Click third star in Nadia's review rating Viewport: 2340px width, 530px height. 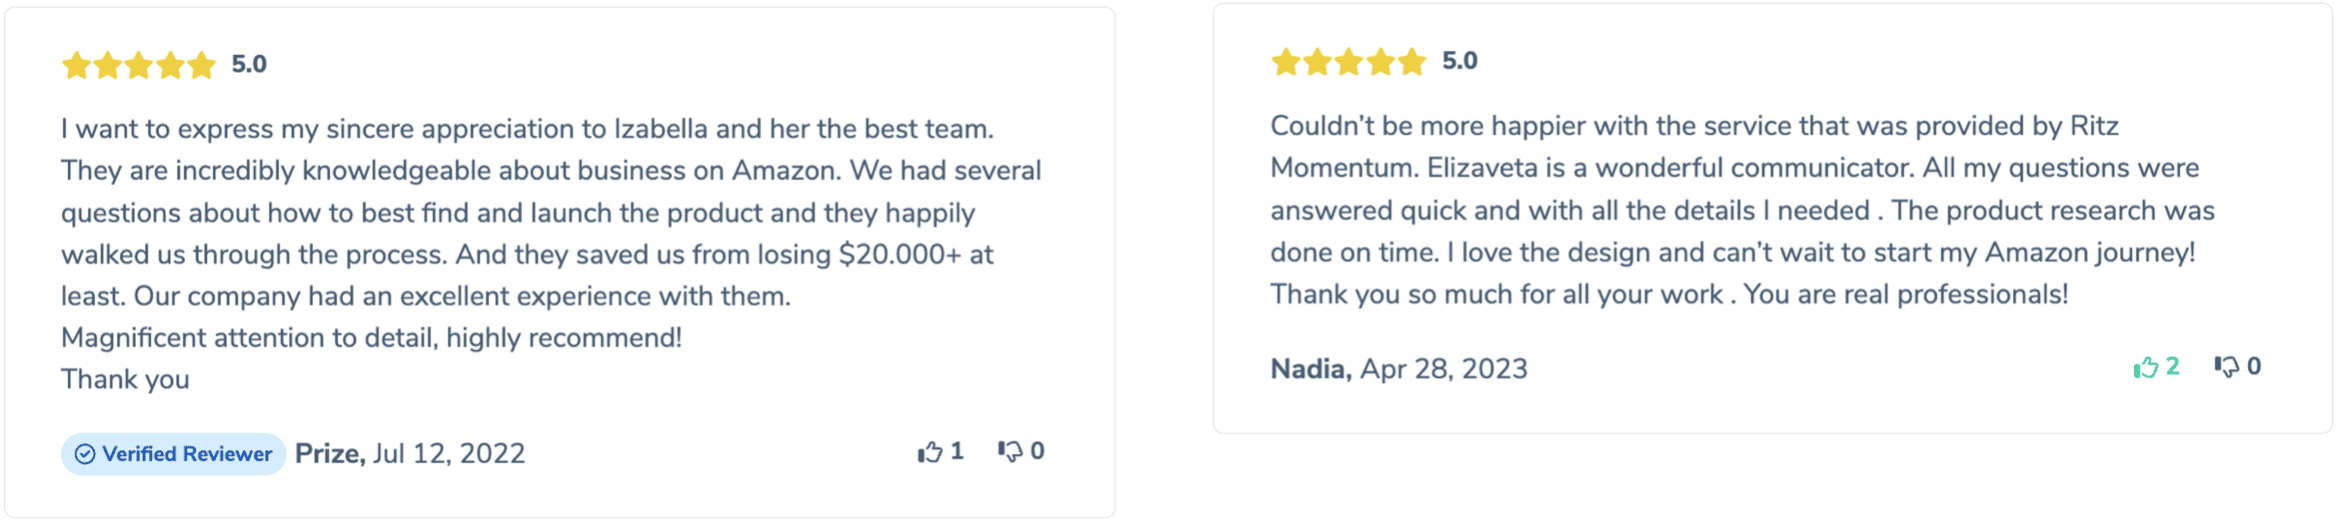1349,63
